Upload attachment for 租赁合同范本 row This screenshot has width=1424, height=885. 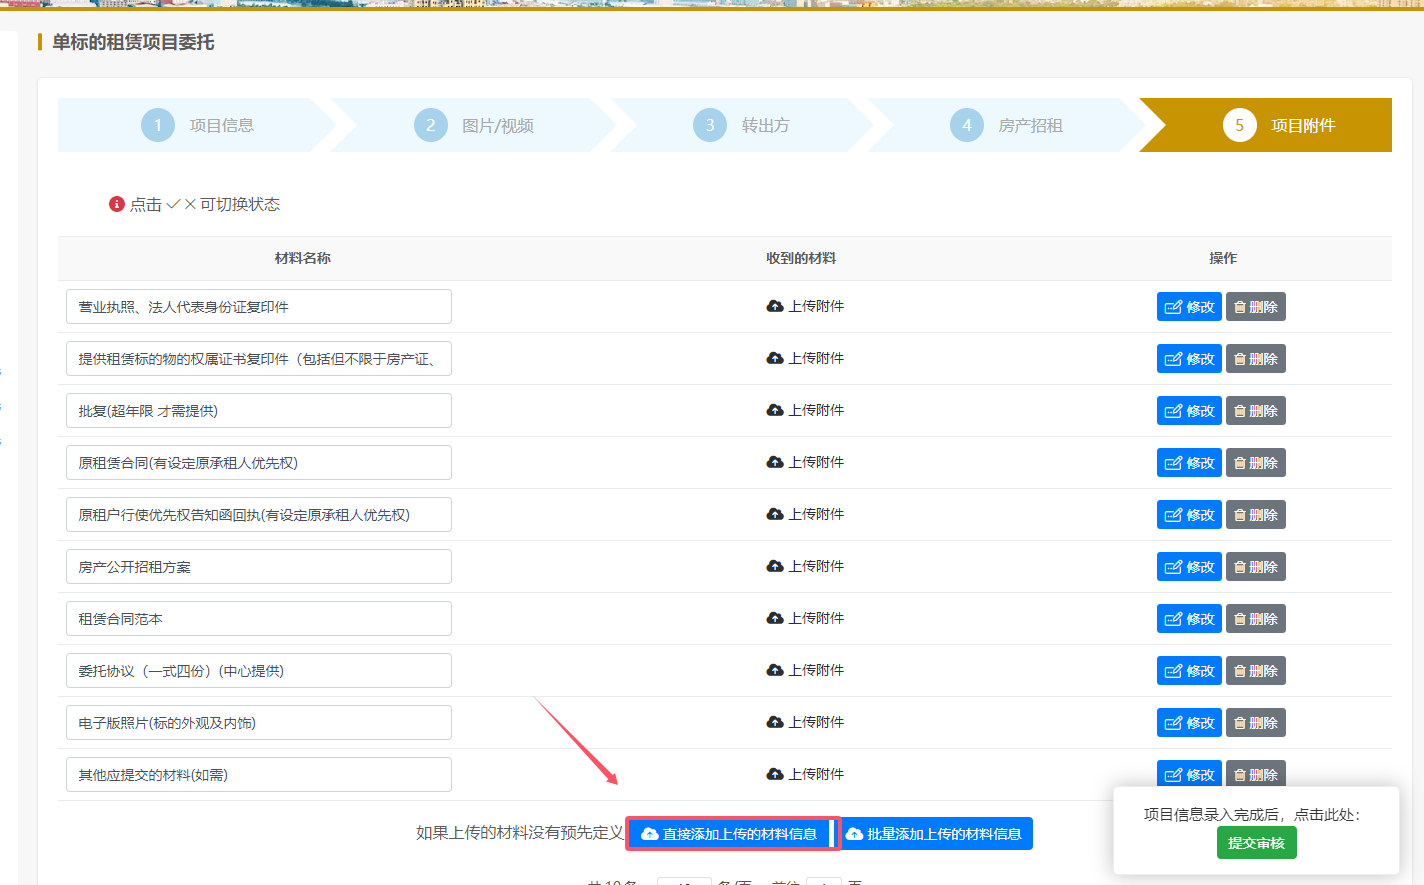(x=805, y=618)
